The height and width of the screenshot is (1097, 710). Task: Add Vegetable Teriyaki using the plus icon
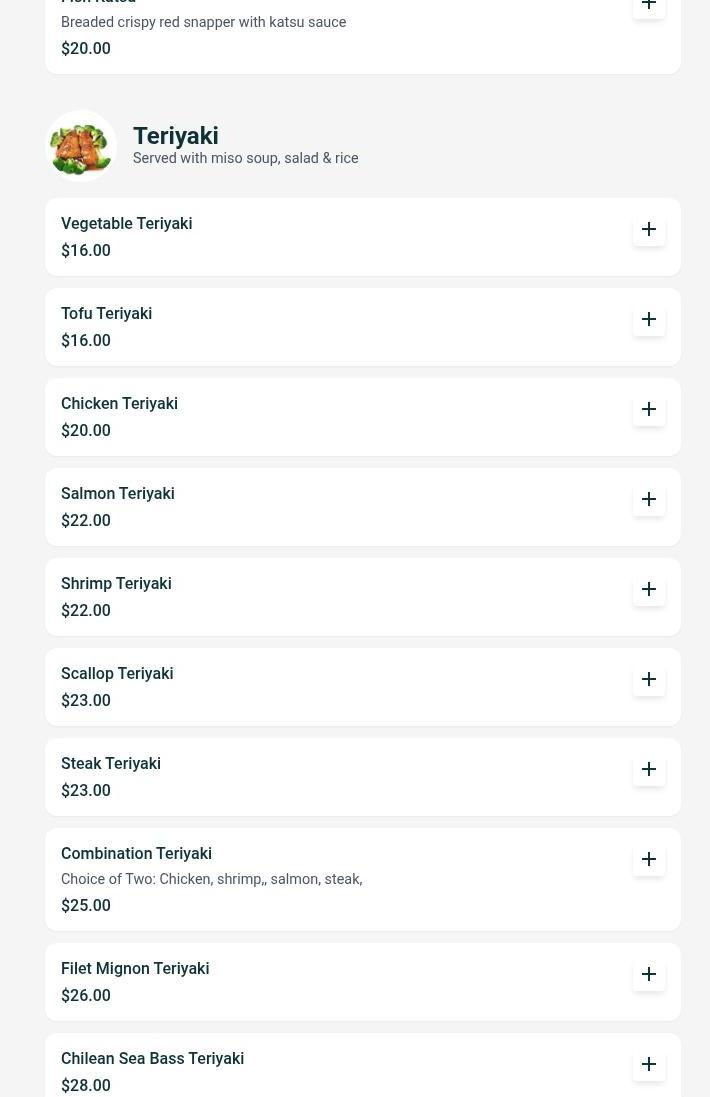tap(649, 229)
